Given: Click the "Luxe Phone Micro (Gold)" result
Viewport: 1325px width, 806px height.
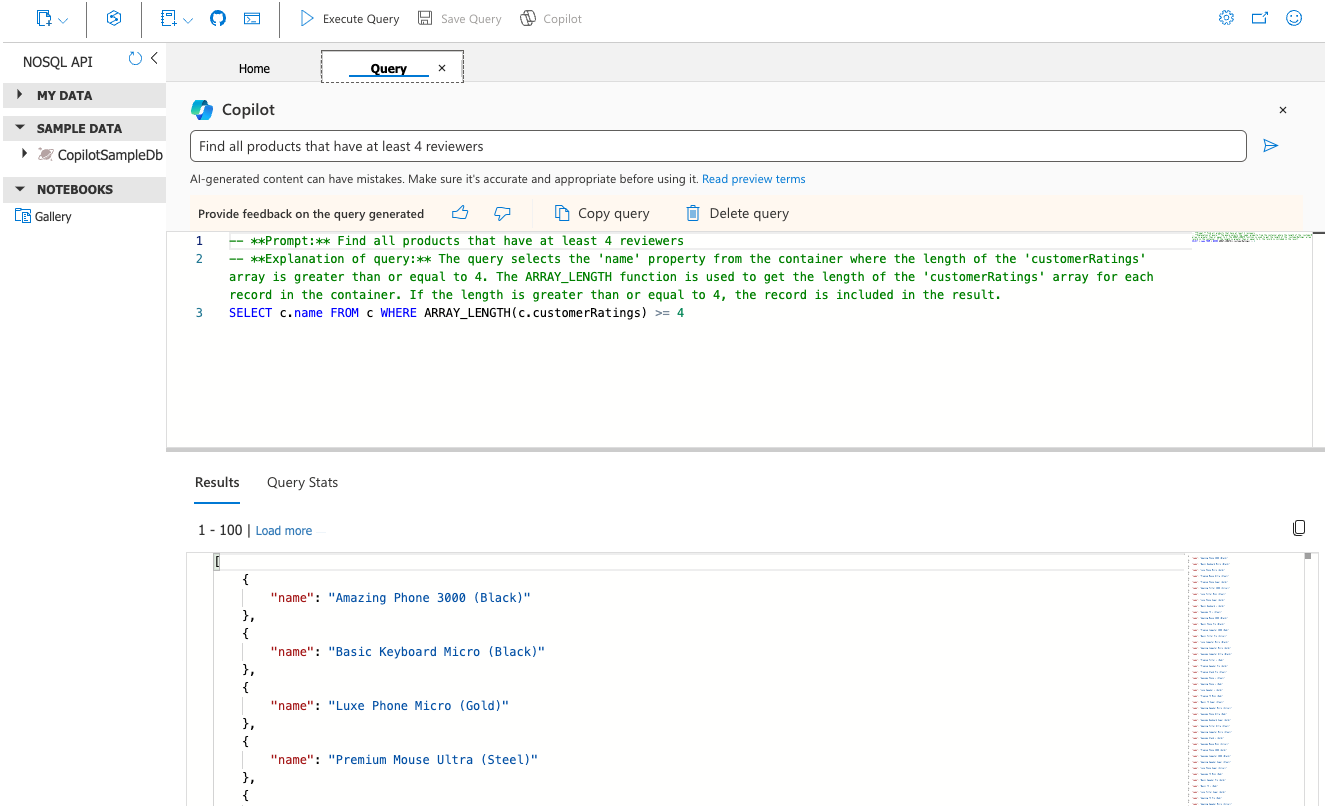Looking at the screenshot, I should point(418,706).
